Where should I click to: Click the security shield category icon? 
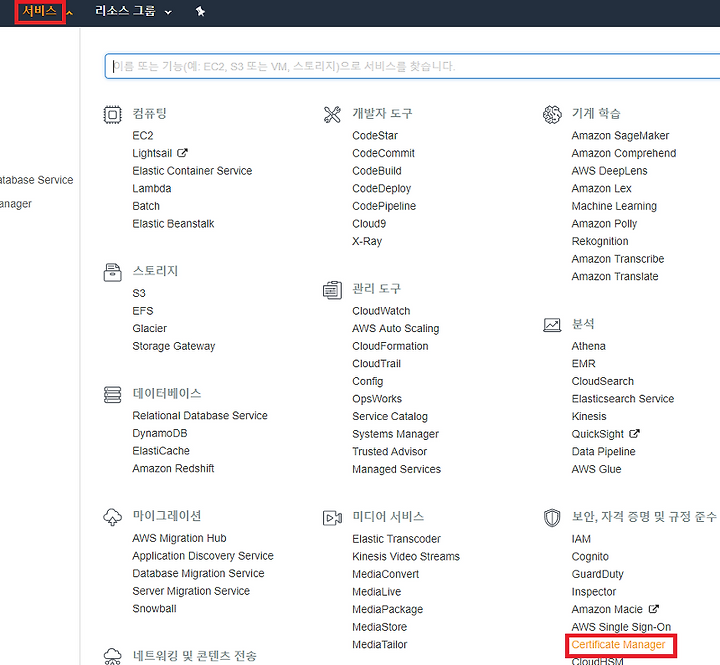click(551, 518)
